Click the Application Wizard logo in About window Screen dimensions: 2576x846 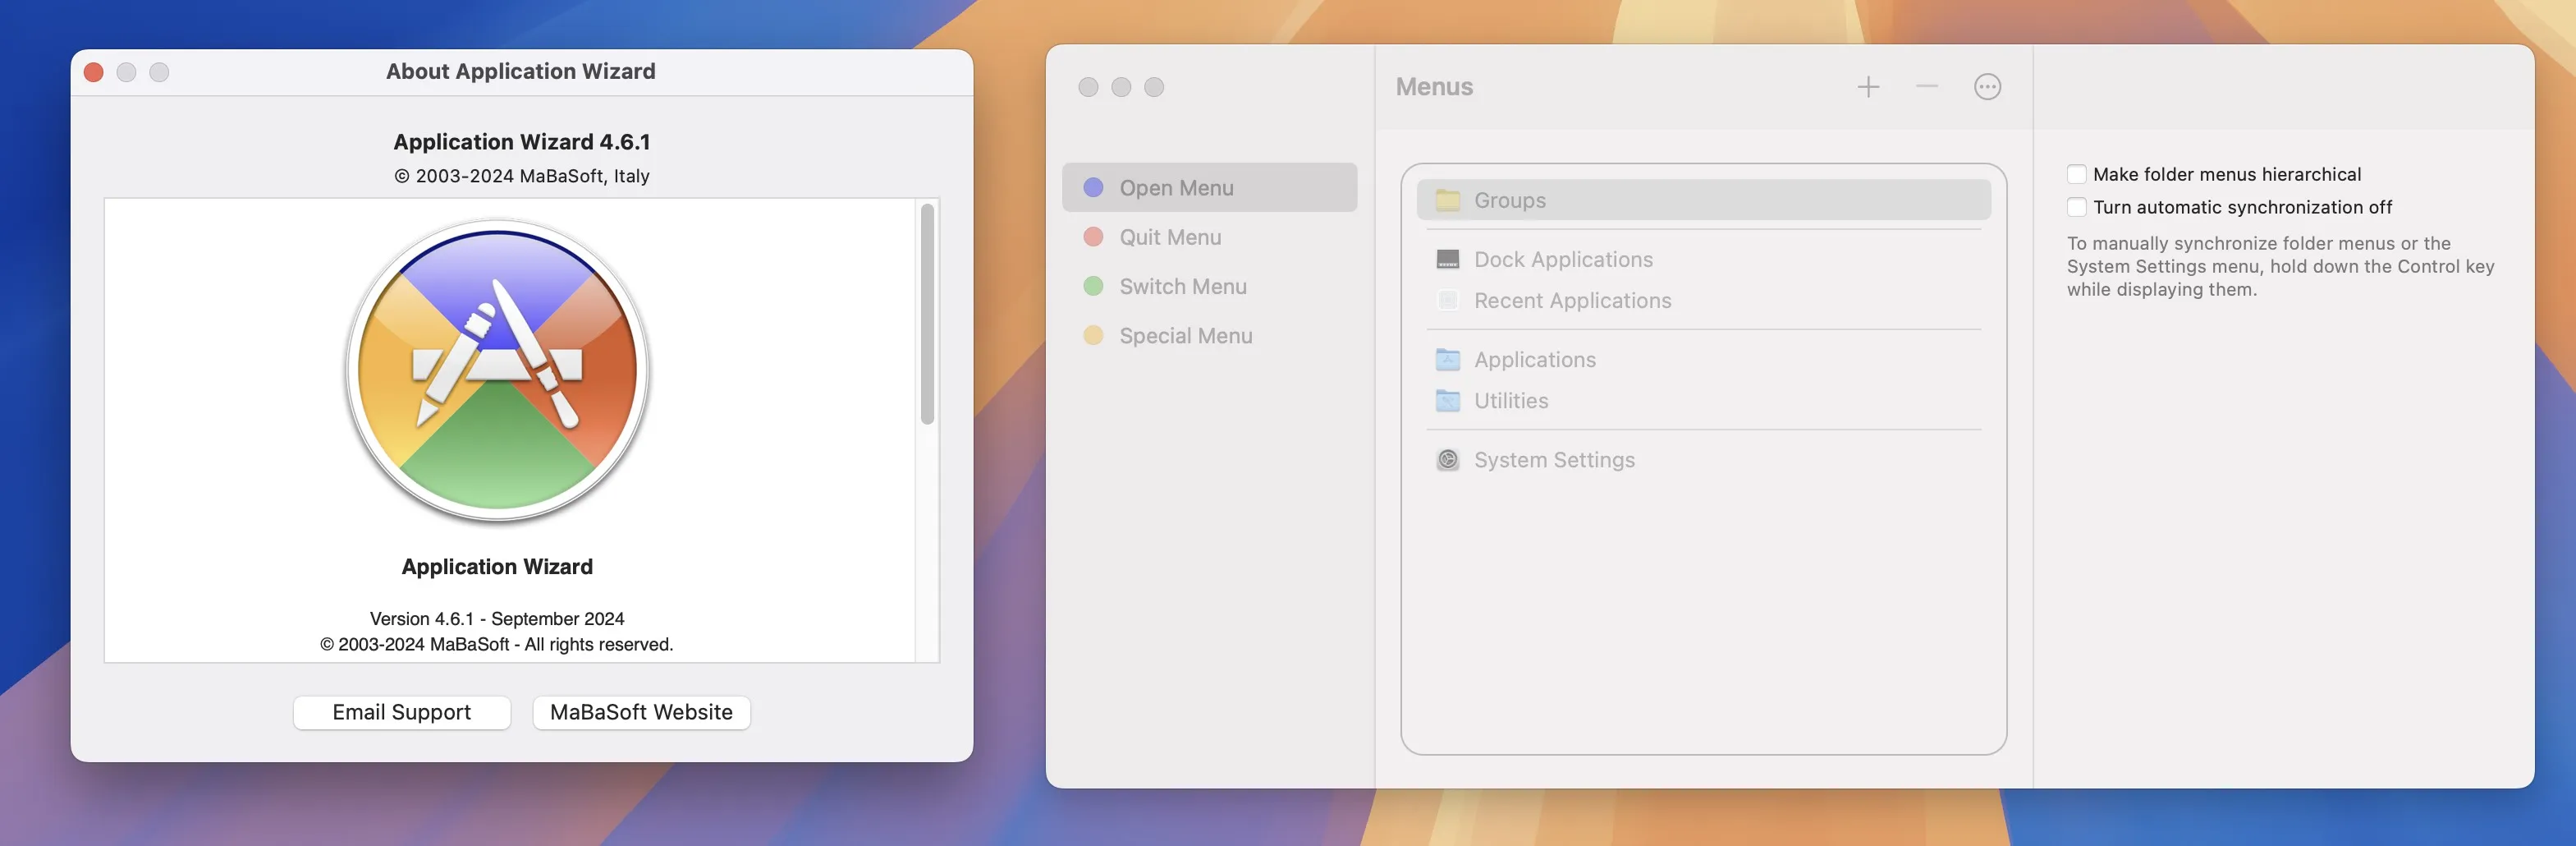(497, 371)
